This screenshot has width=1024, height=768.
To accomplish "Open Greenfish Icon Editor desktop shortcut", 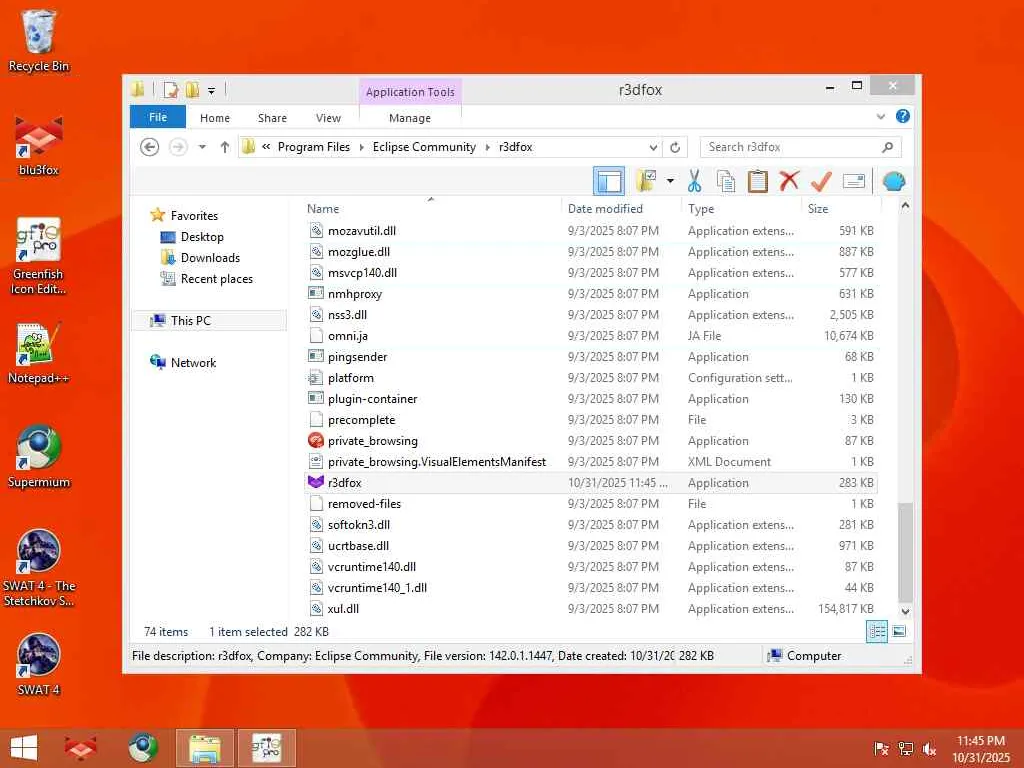I will pos(39,256).
